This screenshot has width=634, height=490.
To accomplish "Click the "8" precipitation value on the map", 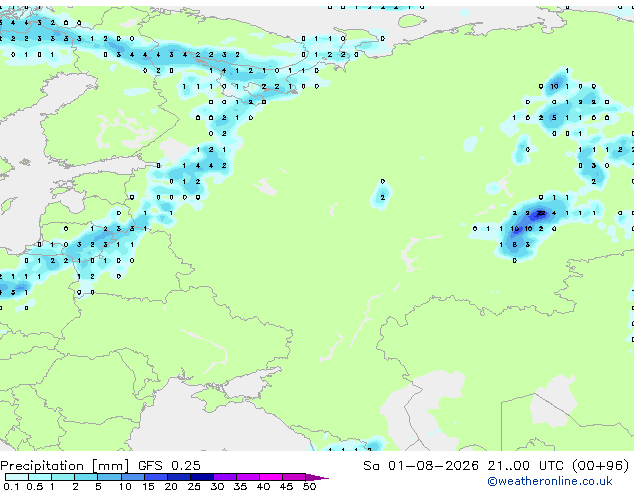I will click(x=514, y=245).
